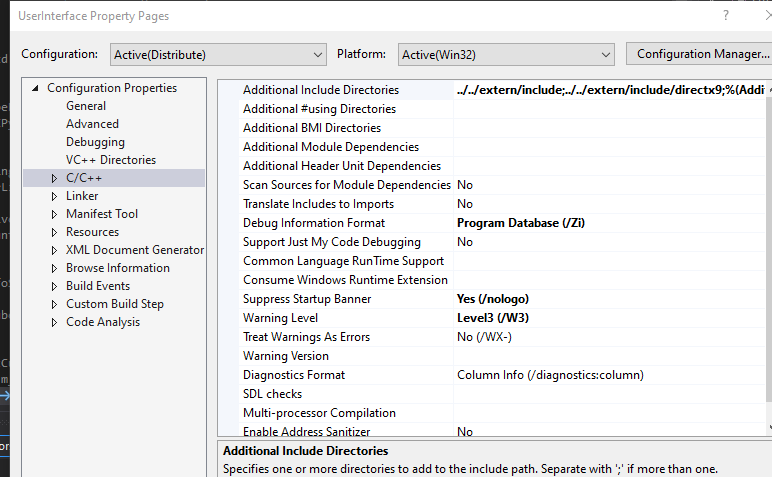Select the Resources tree item label
The width and height of the screenshot is (772, 477).
click(93, 232)
